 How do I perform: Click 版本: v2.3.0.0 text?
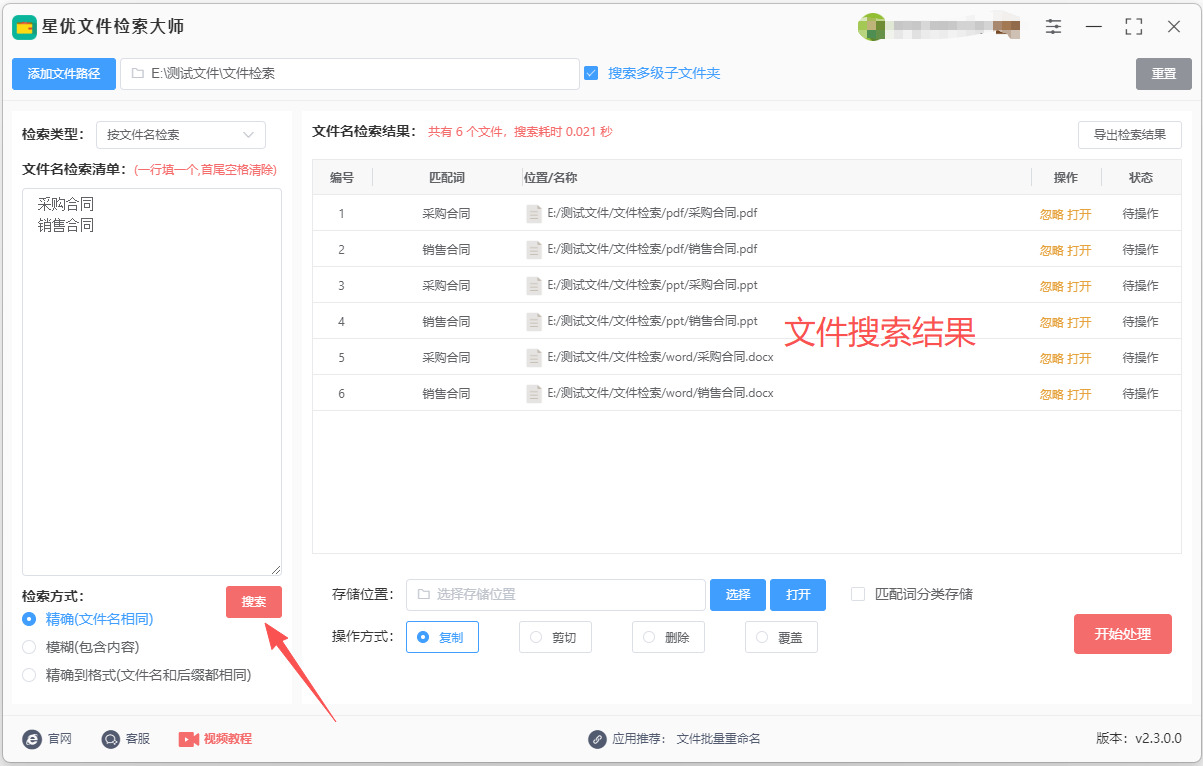tap(1139, 739)
